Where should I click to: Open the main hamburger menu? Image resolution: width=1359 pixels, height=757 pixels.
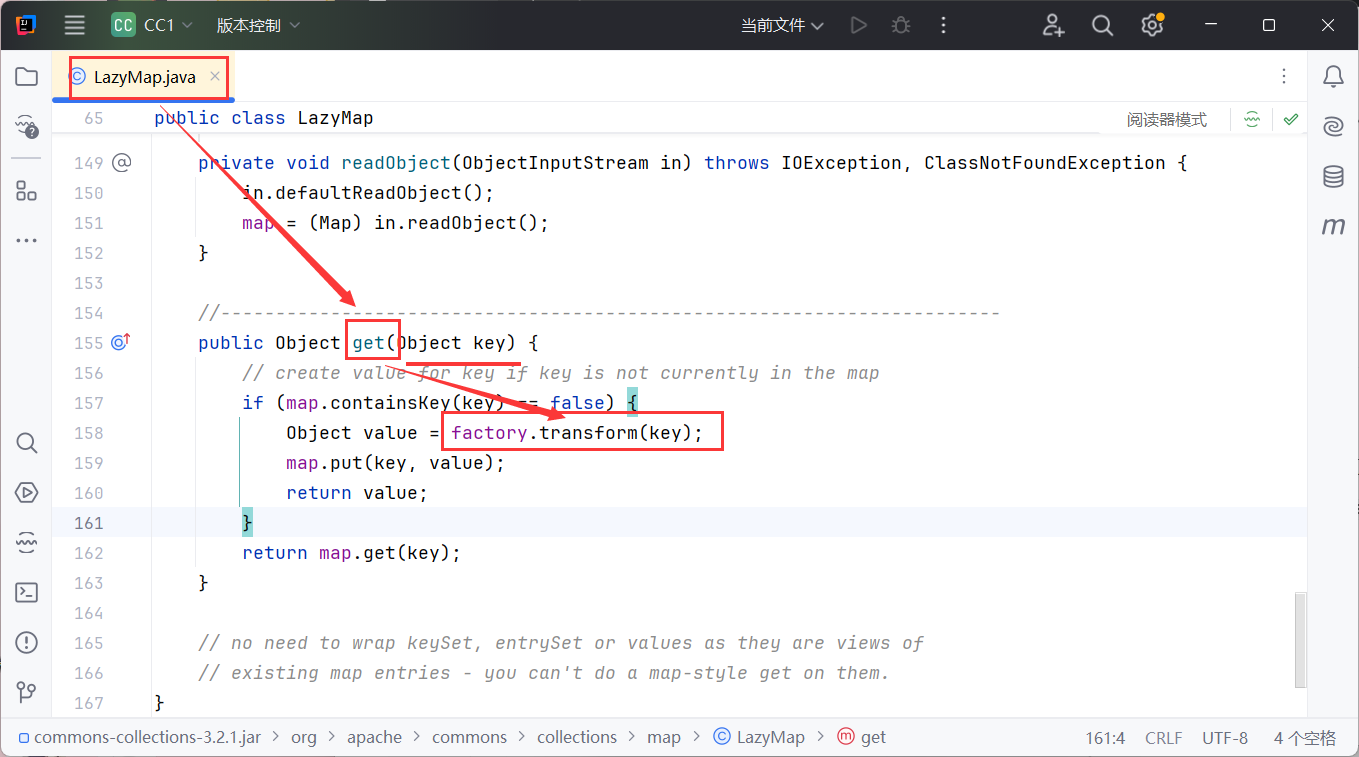pyautogui.click(x=74, y=25)
